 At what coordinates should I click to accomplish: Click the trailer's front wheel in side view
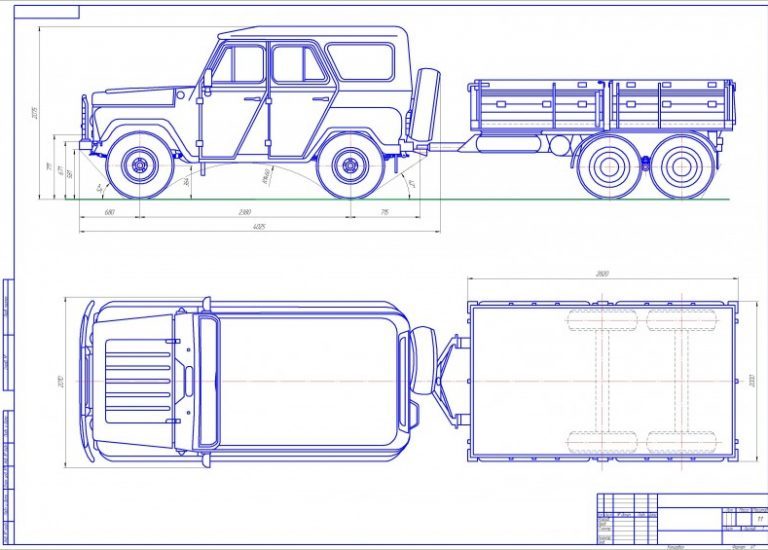(x=609, y=167)
